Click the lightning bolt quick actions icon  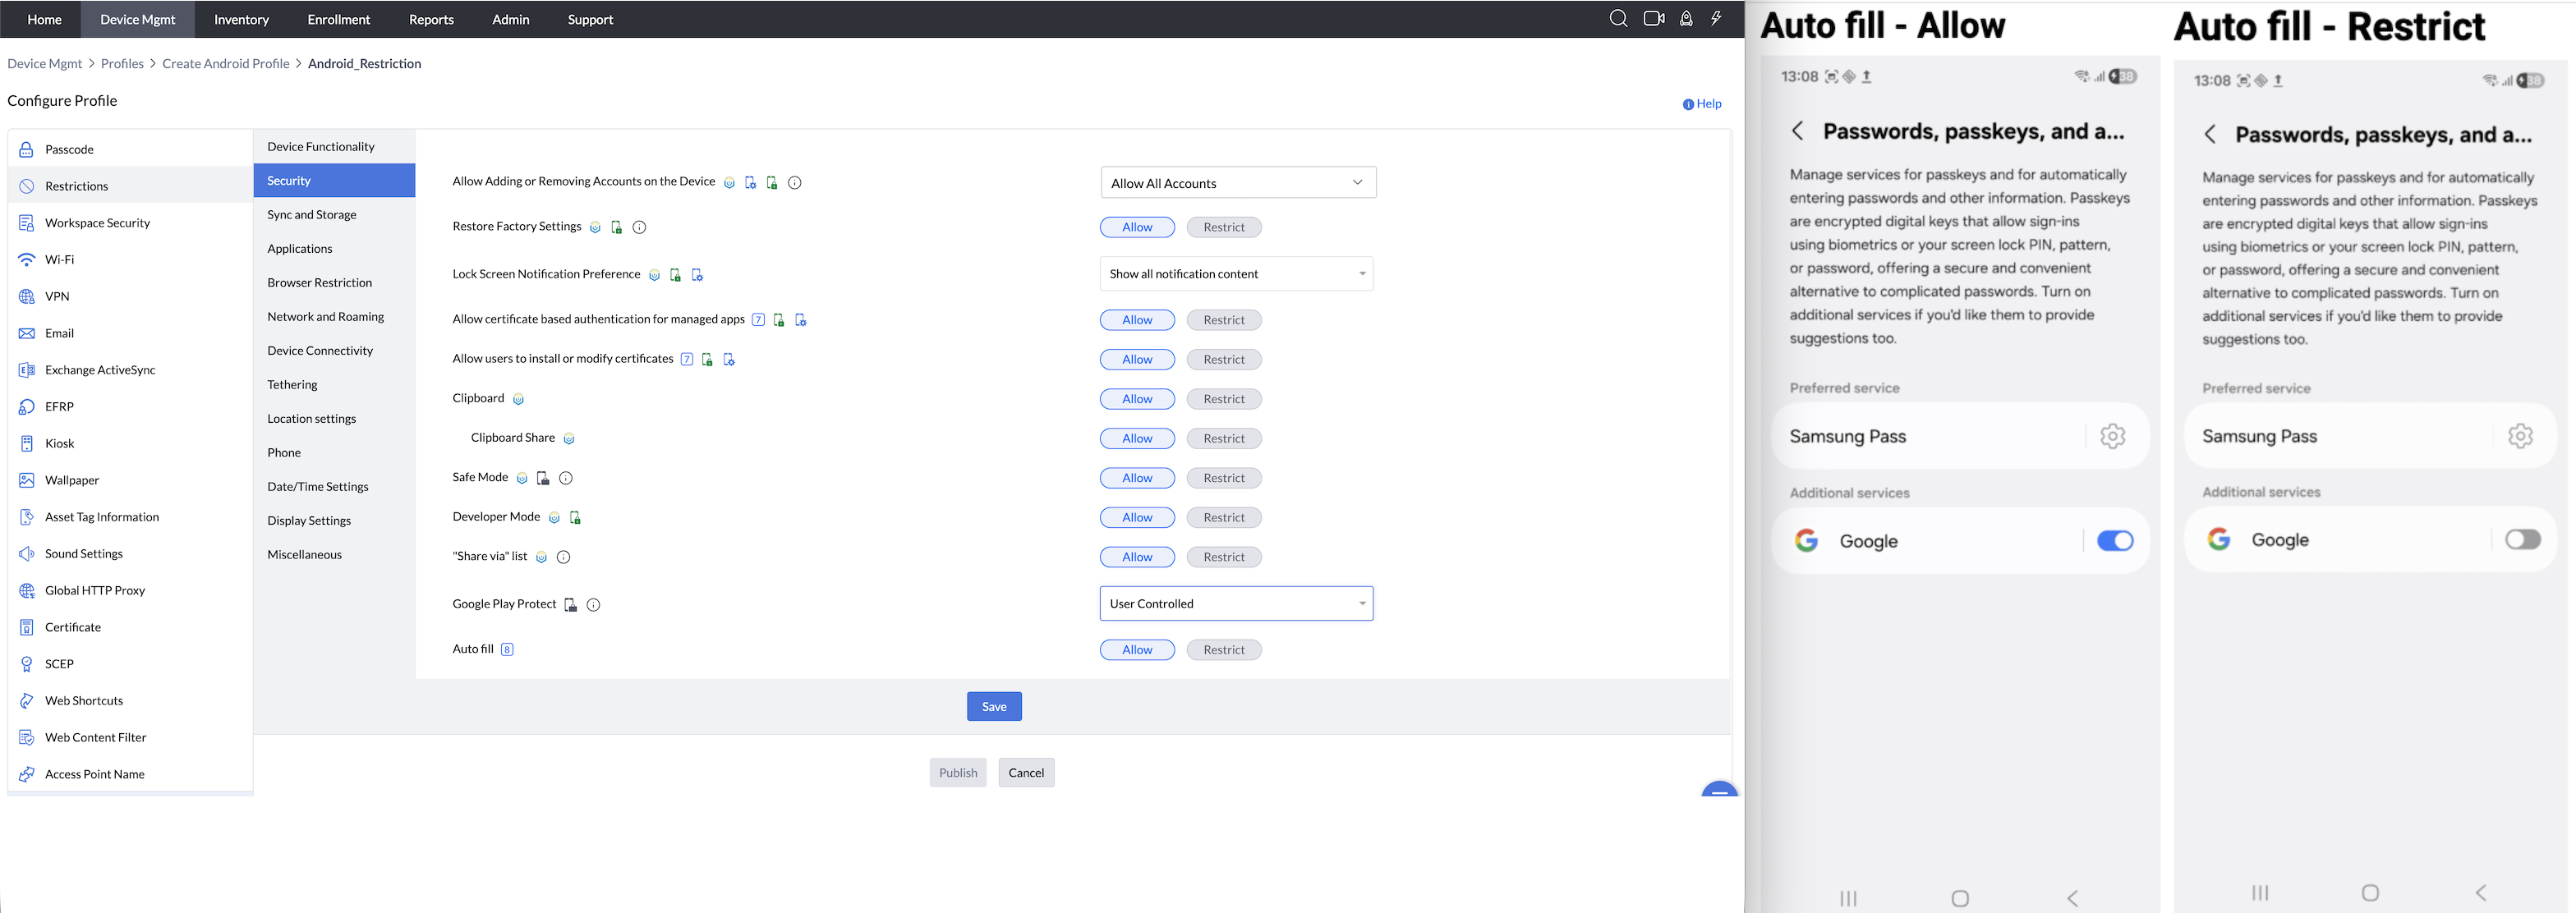[x=1716, y=19]
